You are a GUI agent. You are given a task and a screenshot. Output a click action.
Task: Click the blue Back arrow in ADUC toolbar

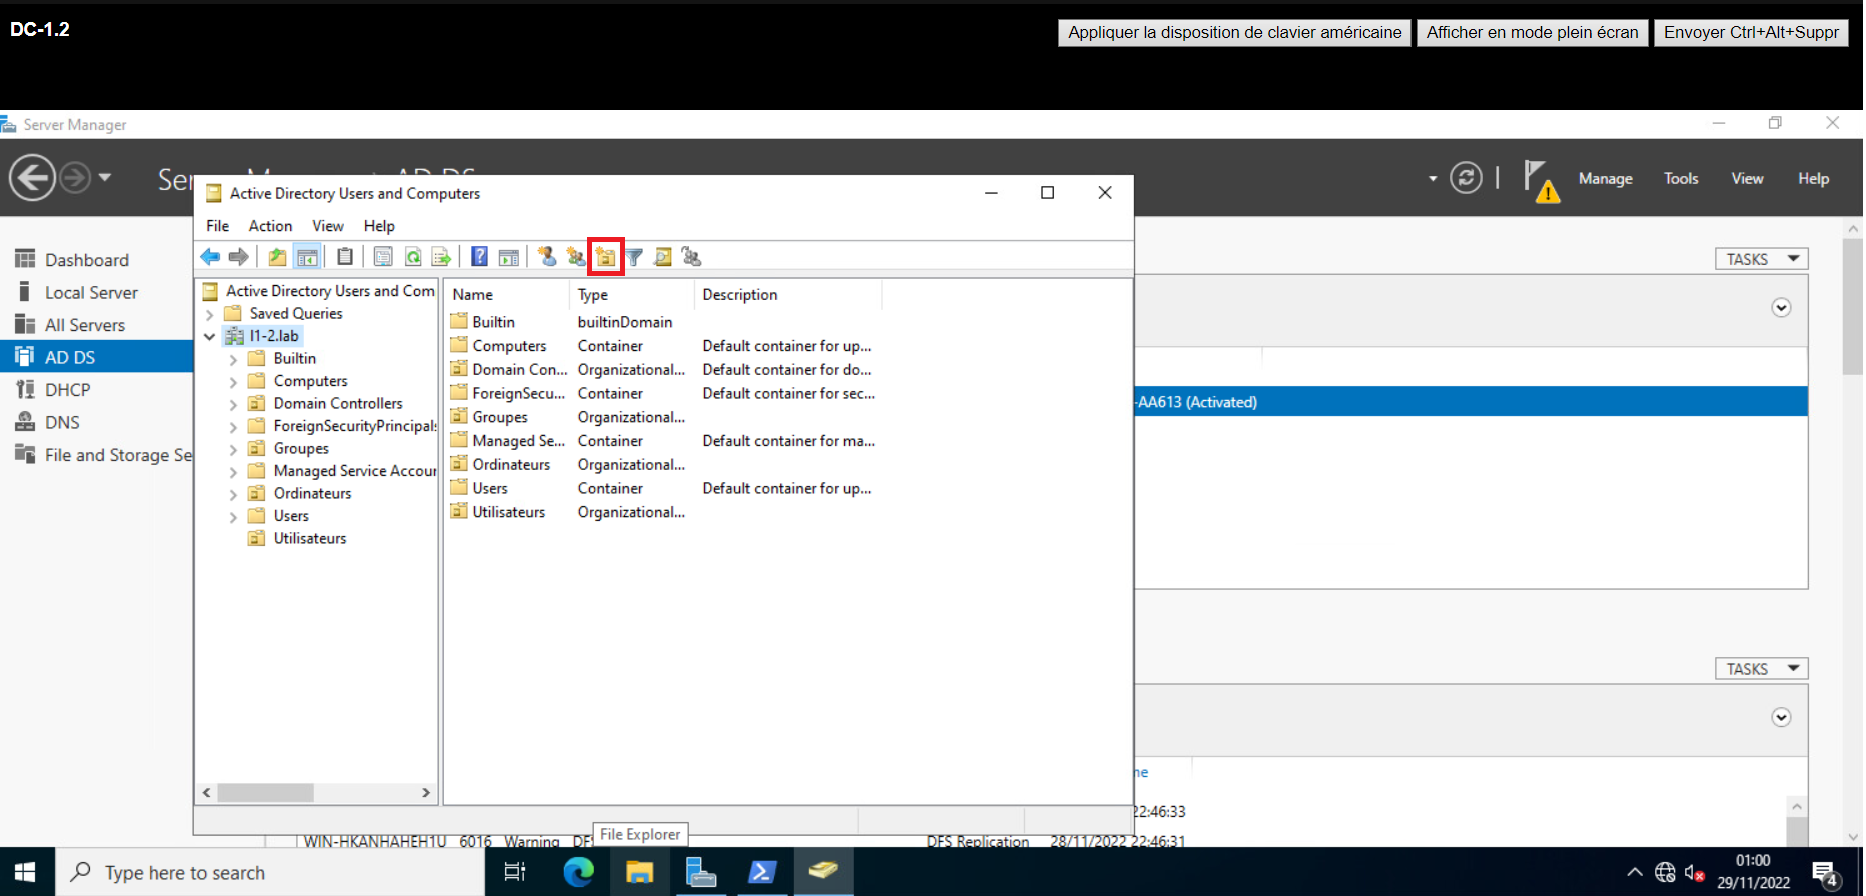pyautogui.click(x=210, y=257)
